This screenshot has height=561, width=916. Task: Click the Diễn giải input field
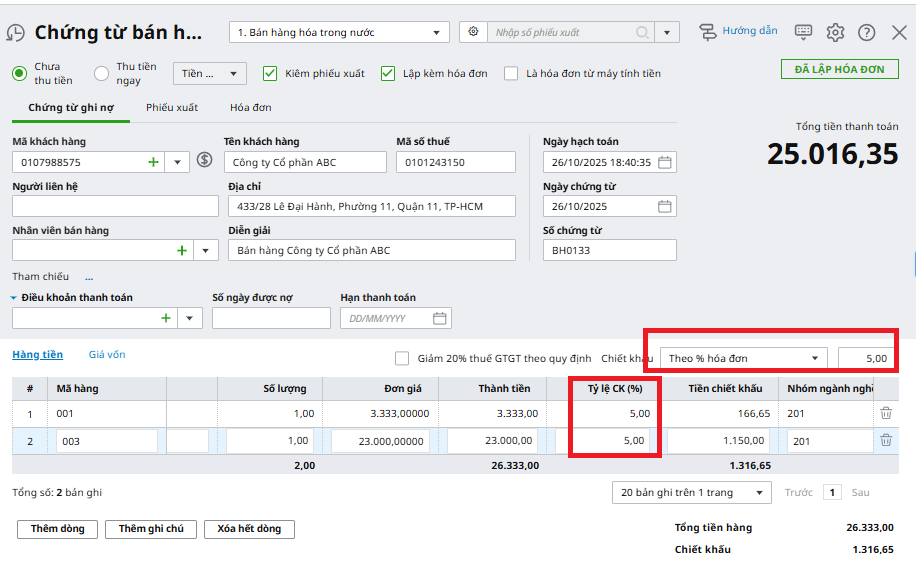tap(371, 251)
